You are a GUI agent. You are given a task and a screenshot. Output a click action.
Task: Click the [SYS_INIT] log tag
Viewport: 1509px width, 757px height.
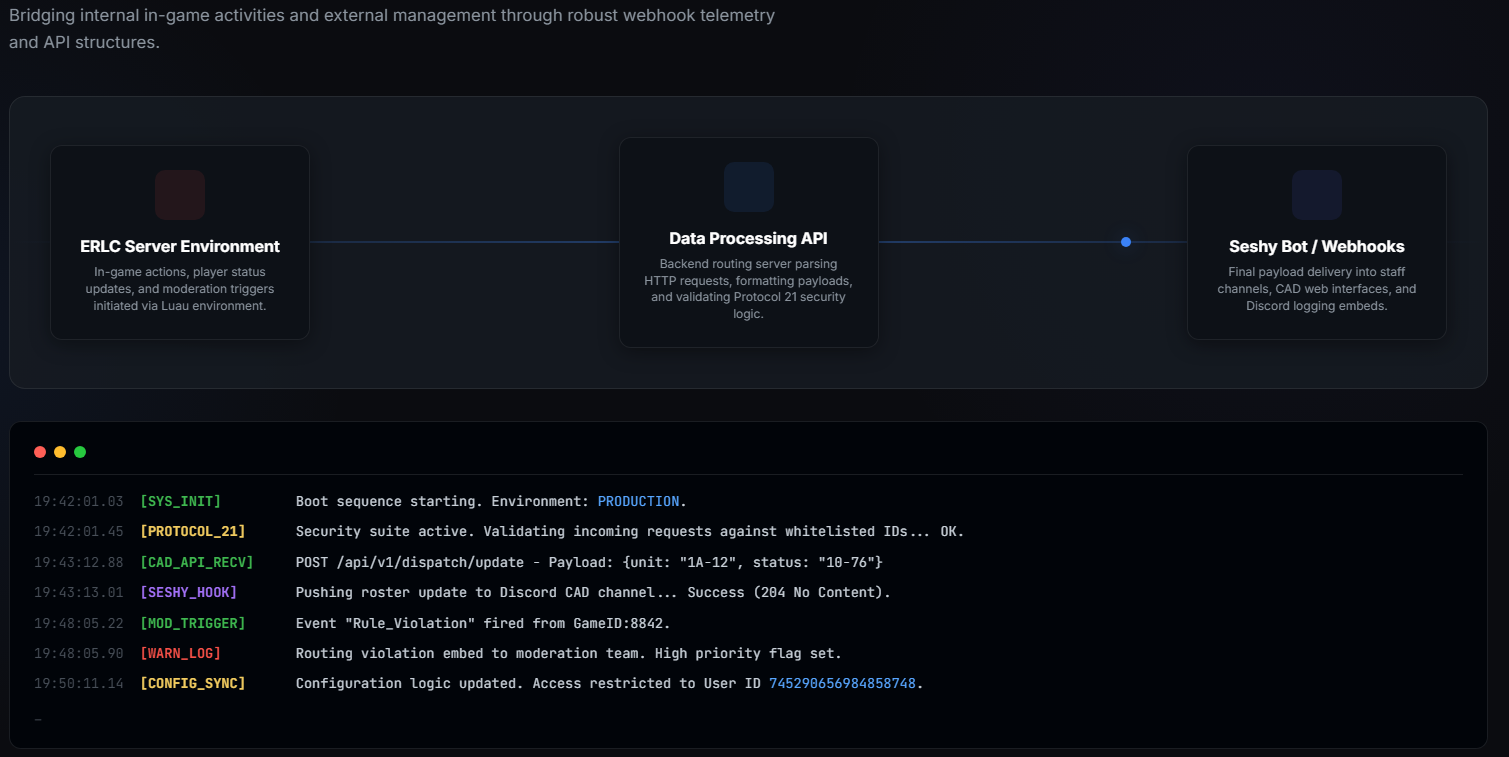coord(181,501)
